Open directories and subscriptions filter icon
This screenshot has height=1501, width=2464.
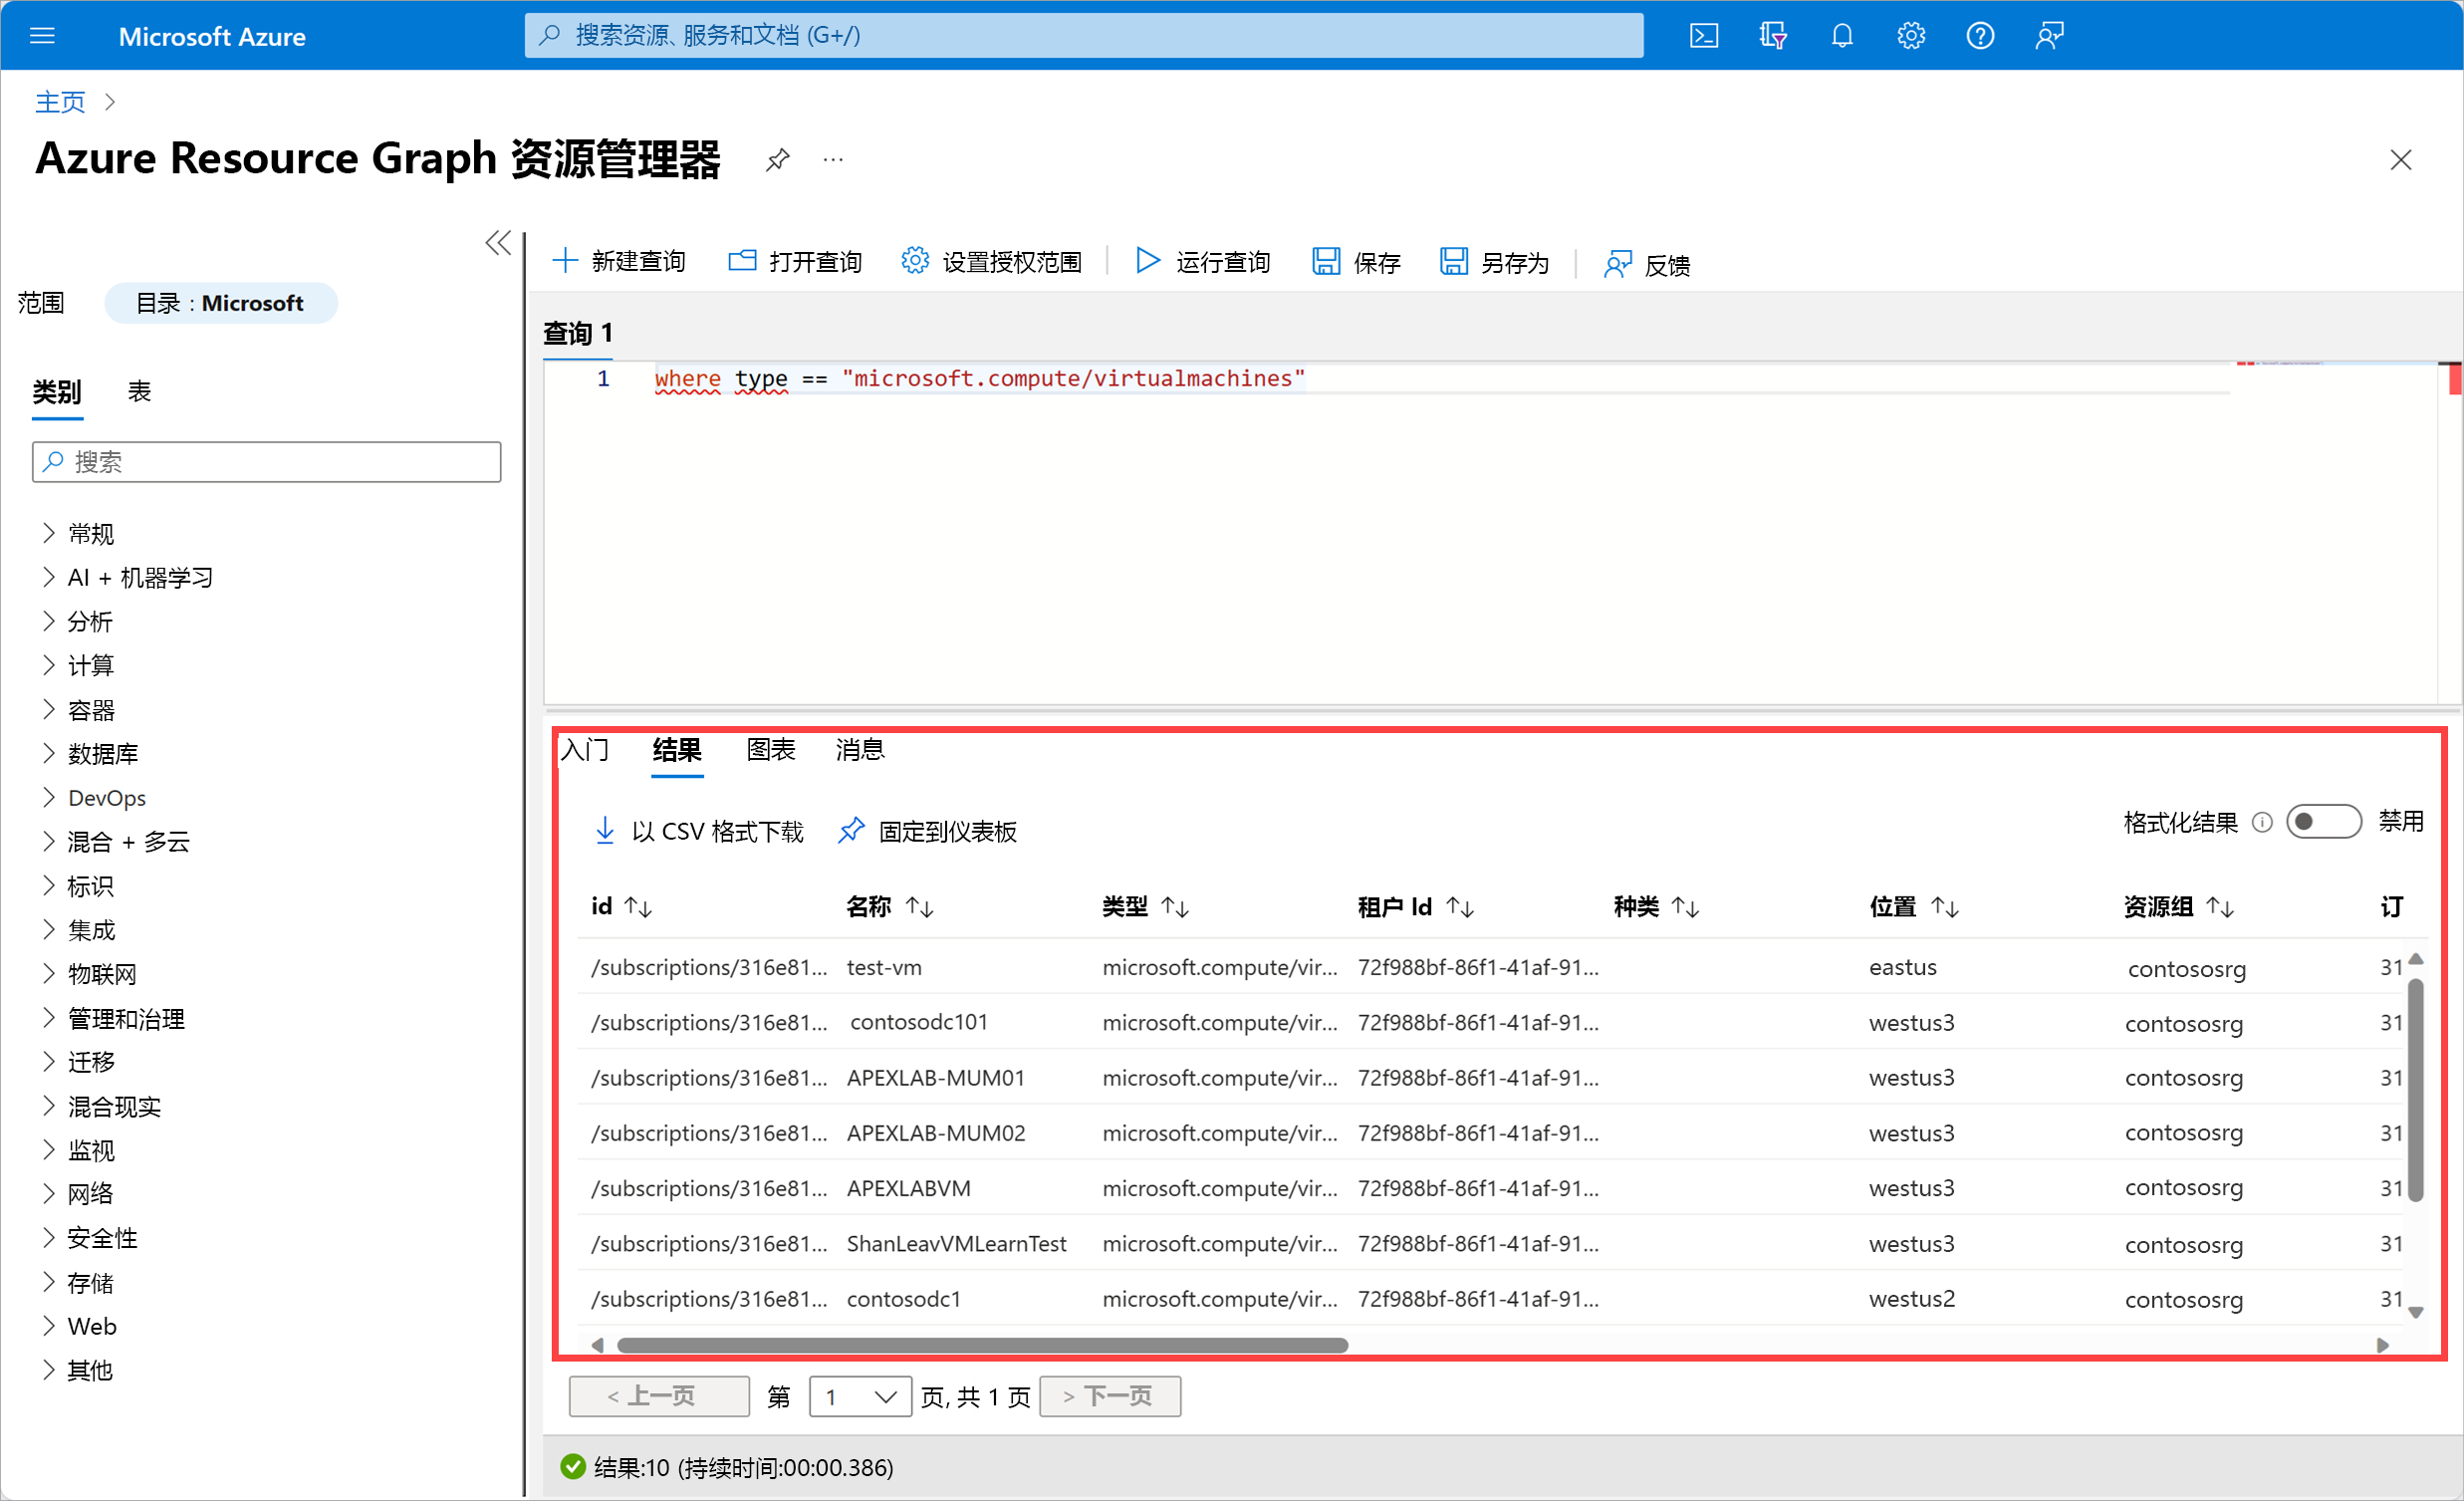[1772, 36]
